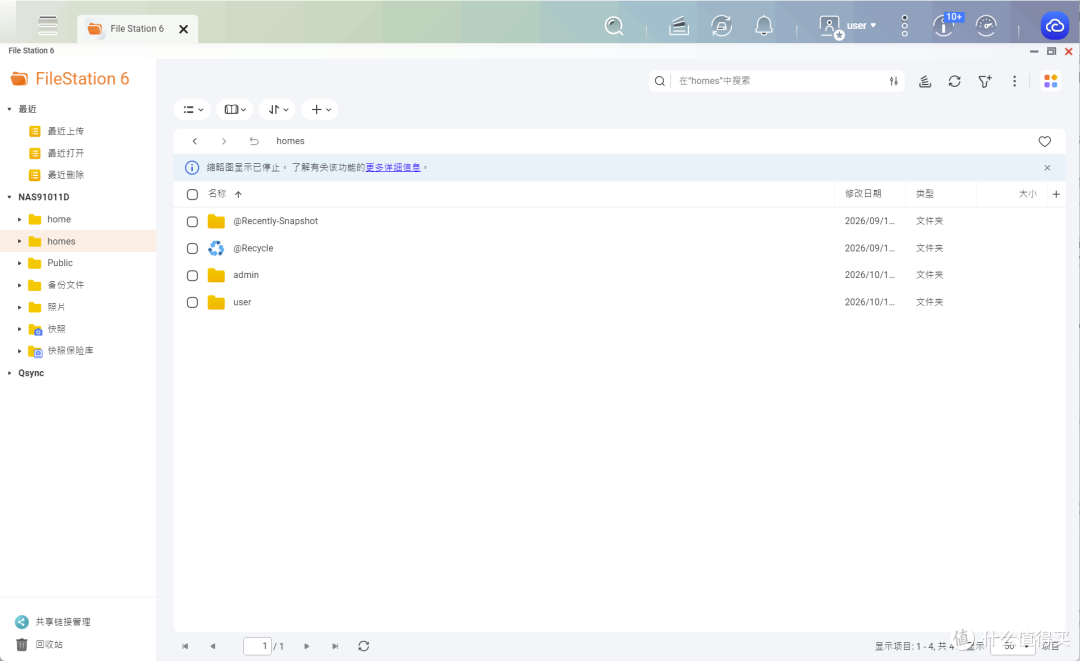Expand the Public folder tree node

(x=19, y=263)
